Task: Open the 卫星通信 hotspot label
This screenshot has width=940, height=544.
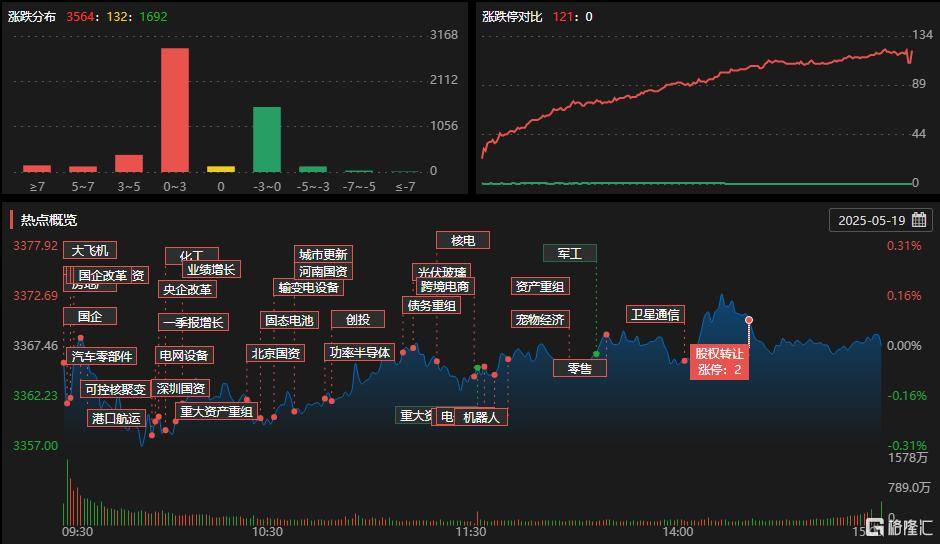Action: point(655,314)
